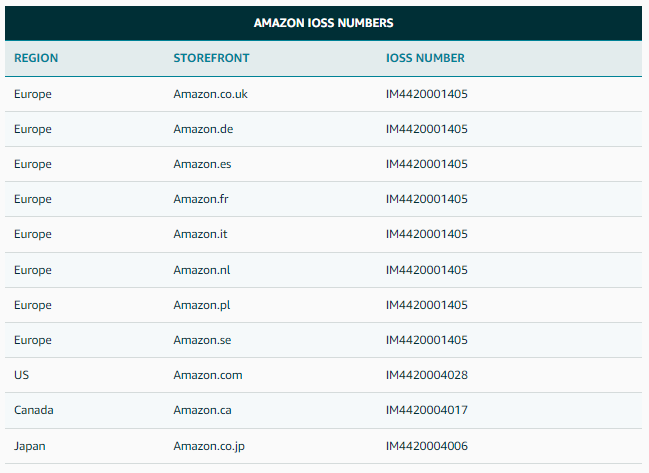Click IOSS number IM4420004028
Screen dimensions: 649x473
point(426,375)
